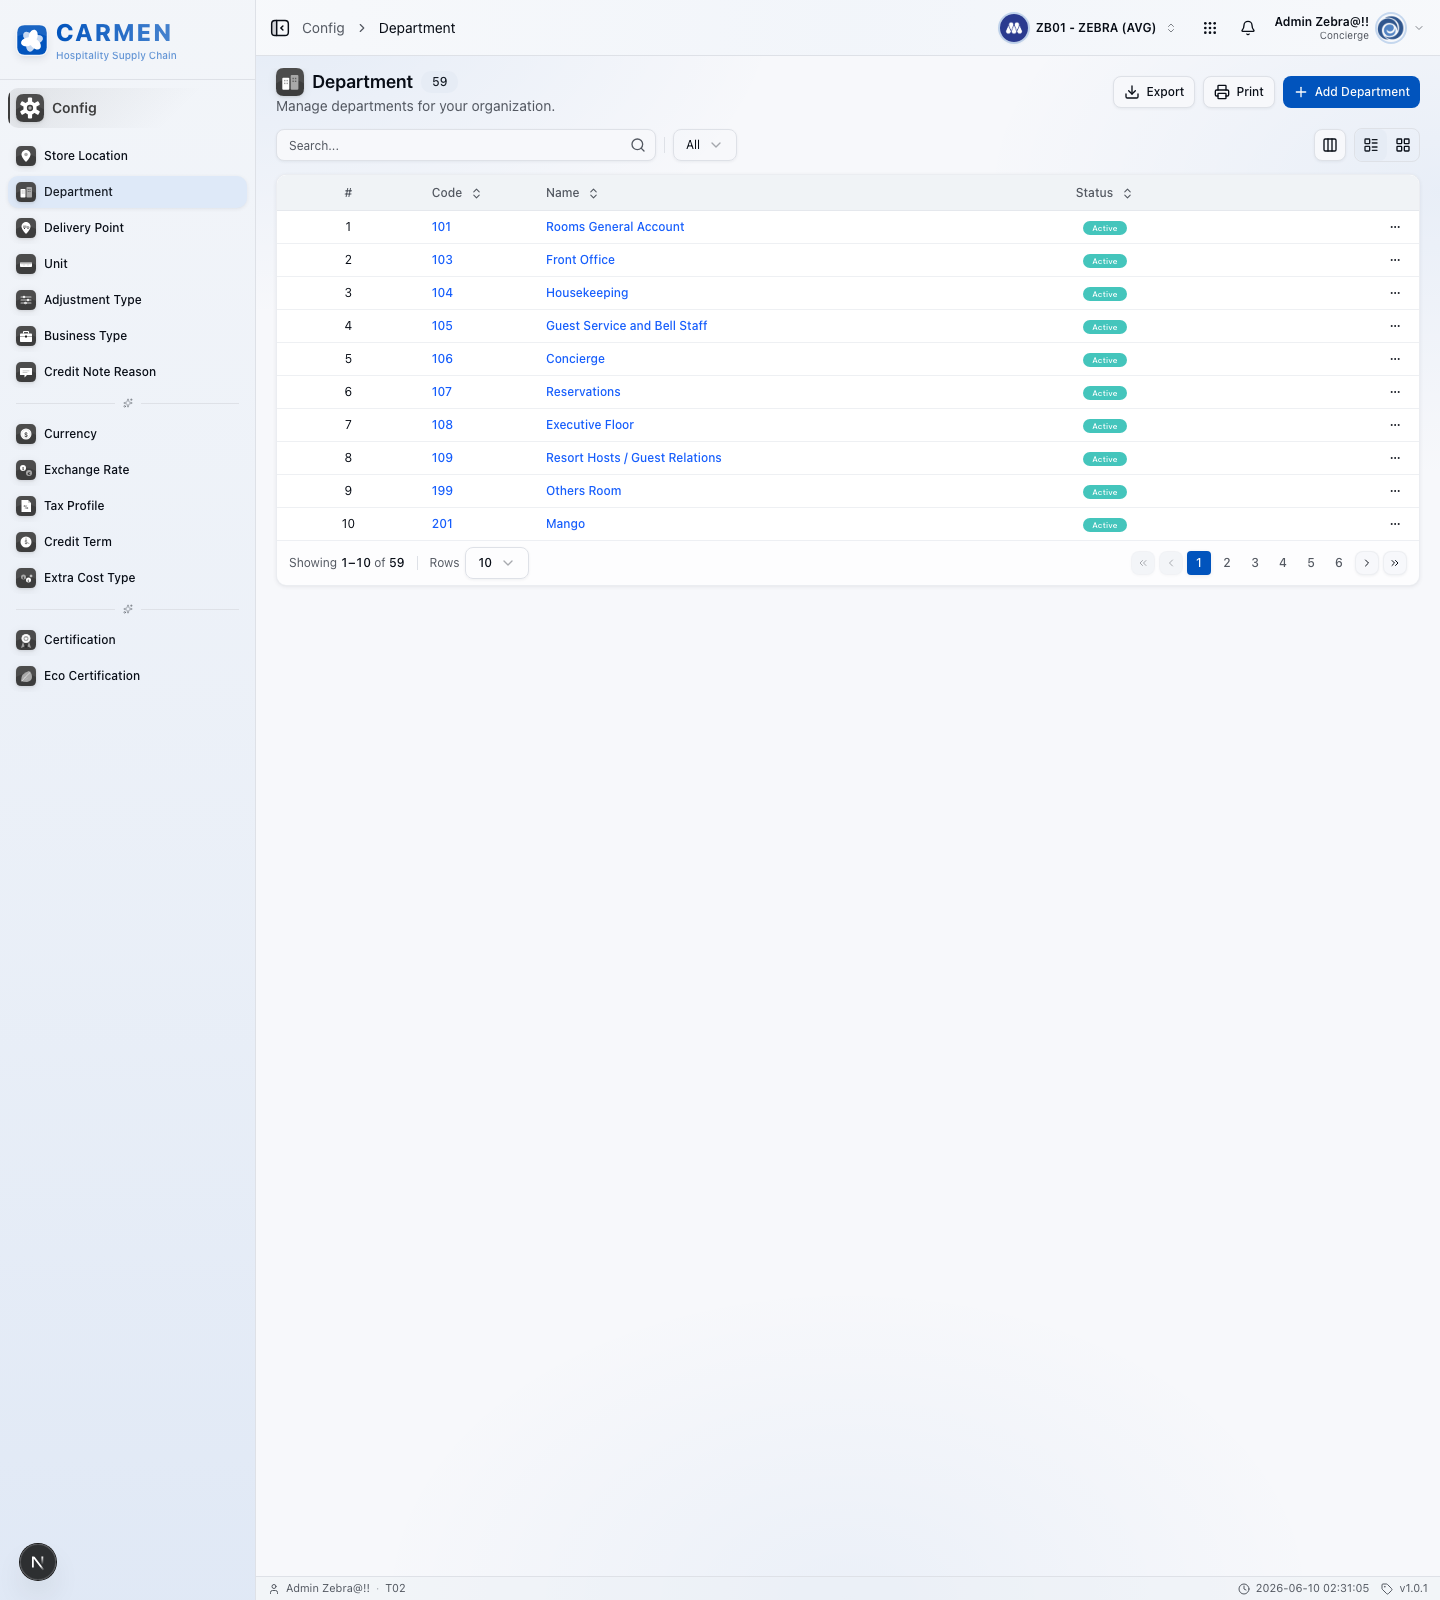The image size is (1440, 1600).
Task: Open Business Type in sidebar
Action: 128,336
